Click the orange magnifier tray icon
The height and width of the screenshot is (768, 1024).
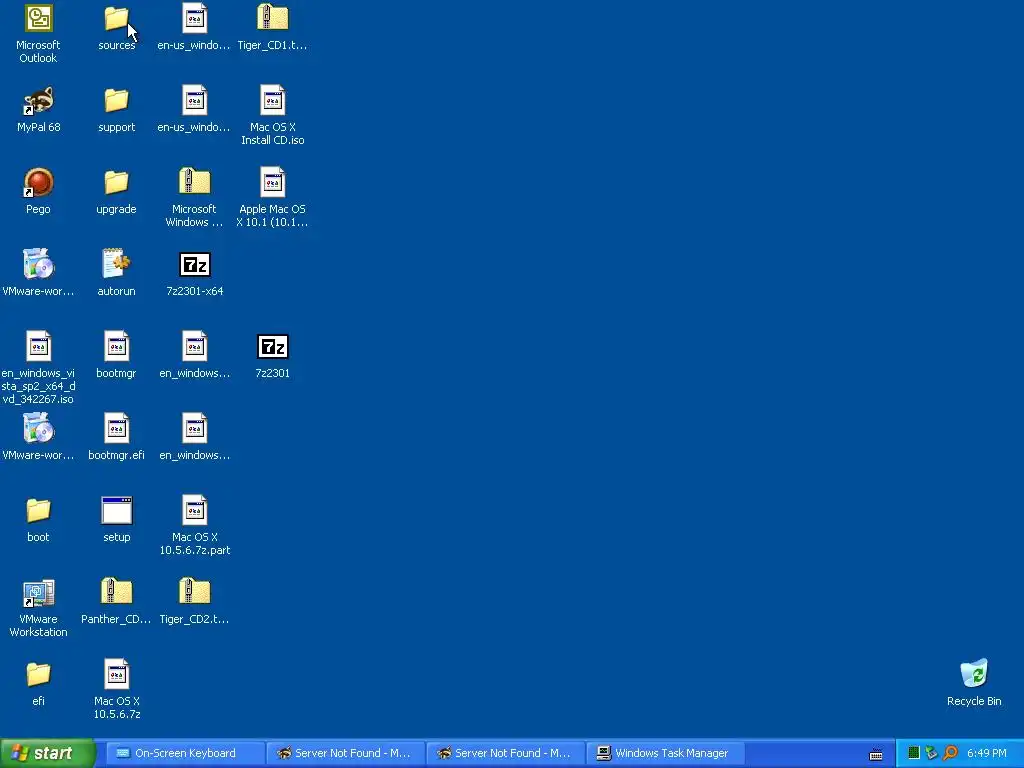pyautogui.click(x=950, y=753)
